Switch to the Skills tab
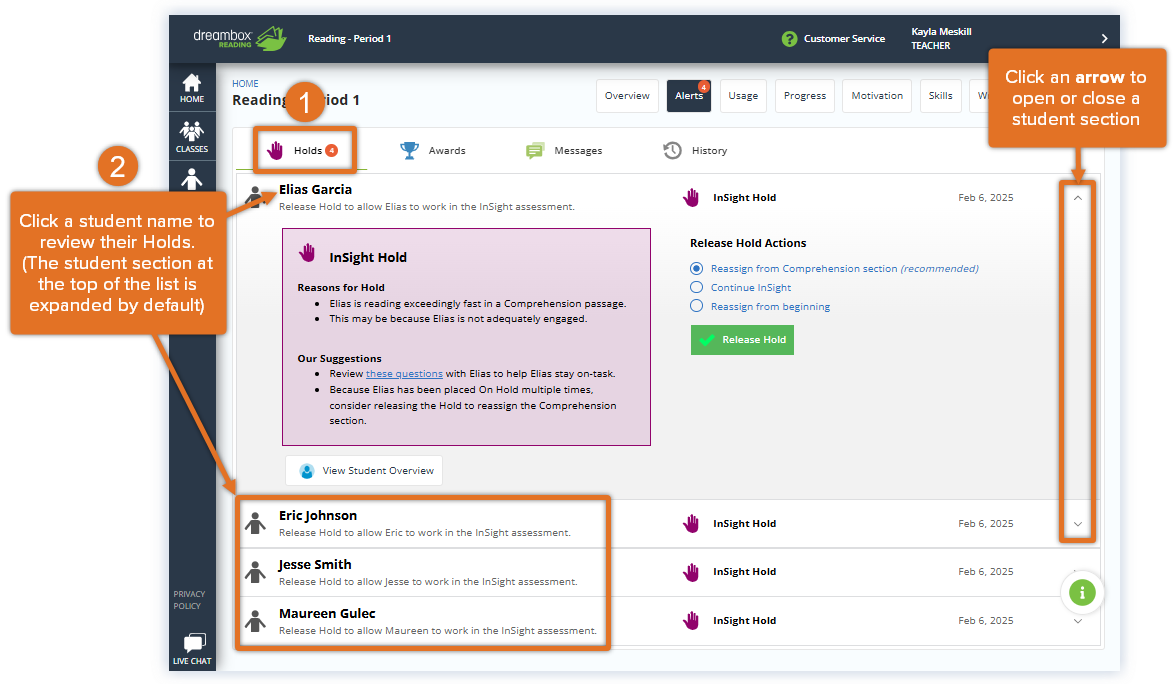 click(x=940, y=96)
